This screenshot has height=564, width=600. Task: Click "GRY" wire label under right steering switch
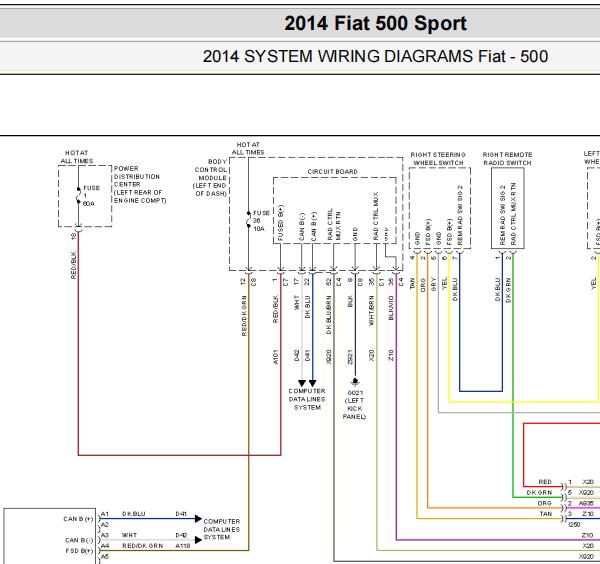coord(434,284)
